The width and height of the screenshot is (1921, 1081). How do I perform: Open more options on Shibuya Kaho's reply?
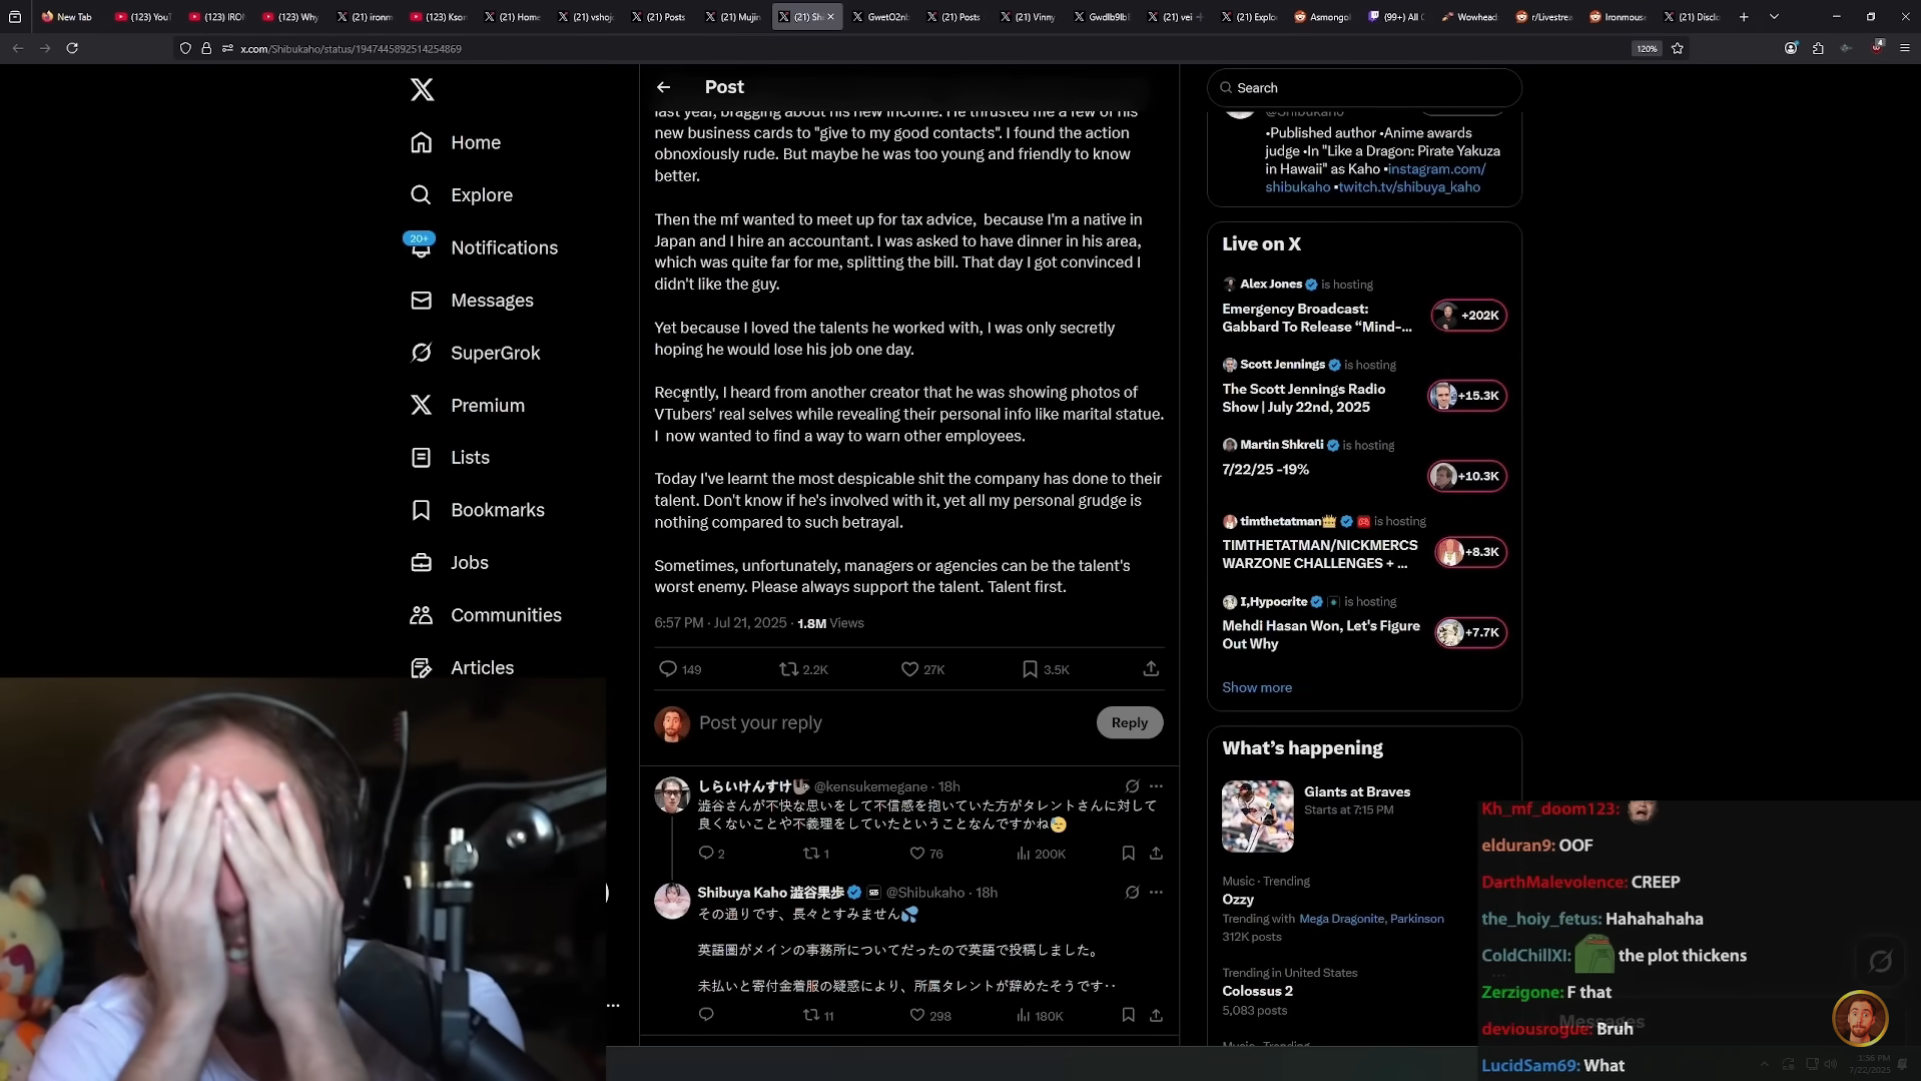tap(1156, 892)
